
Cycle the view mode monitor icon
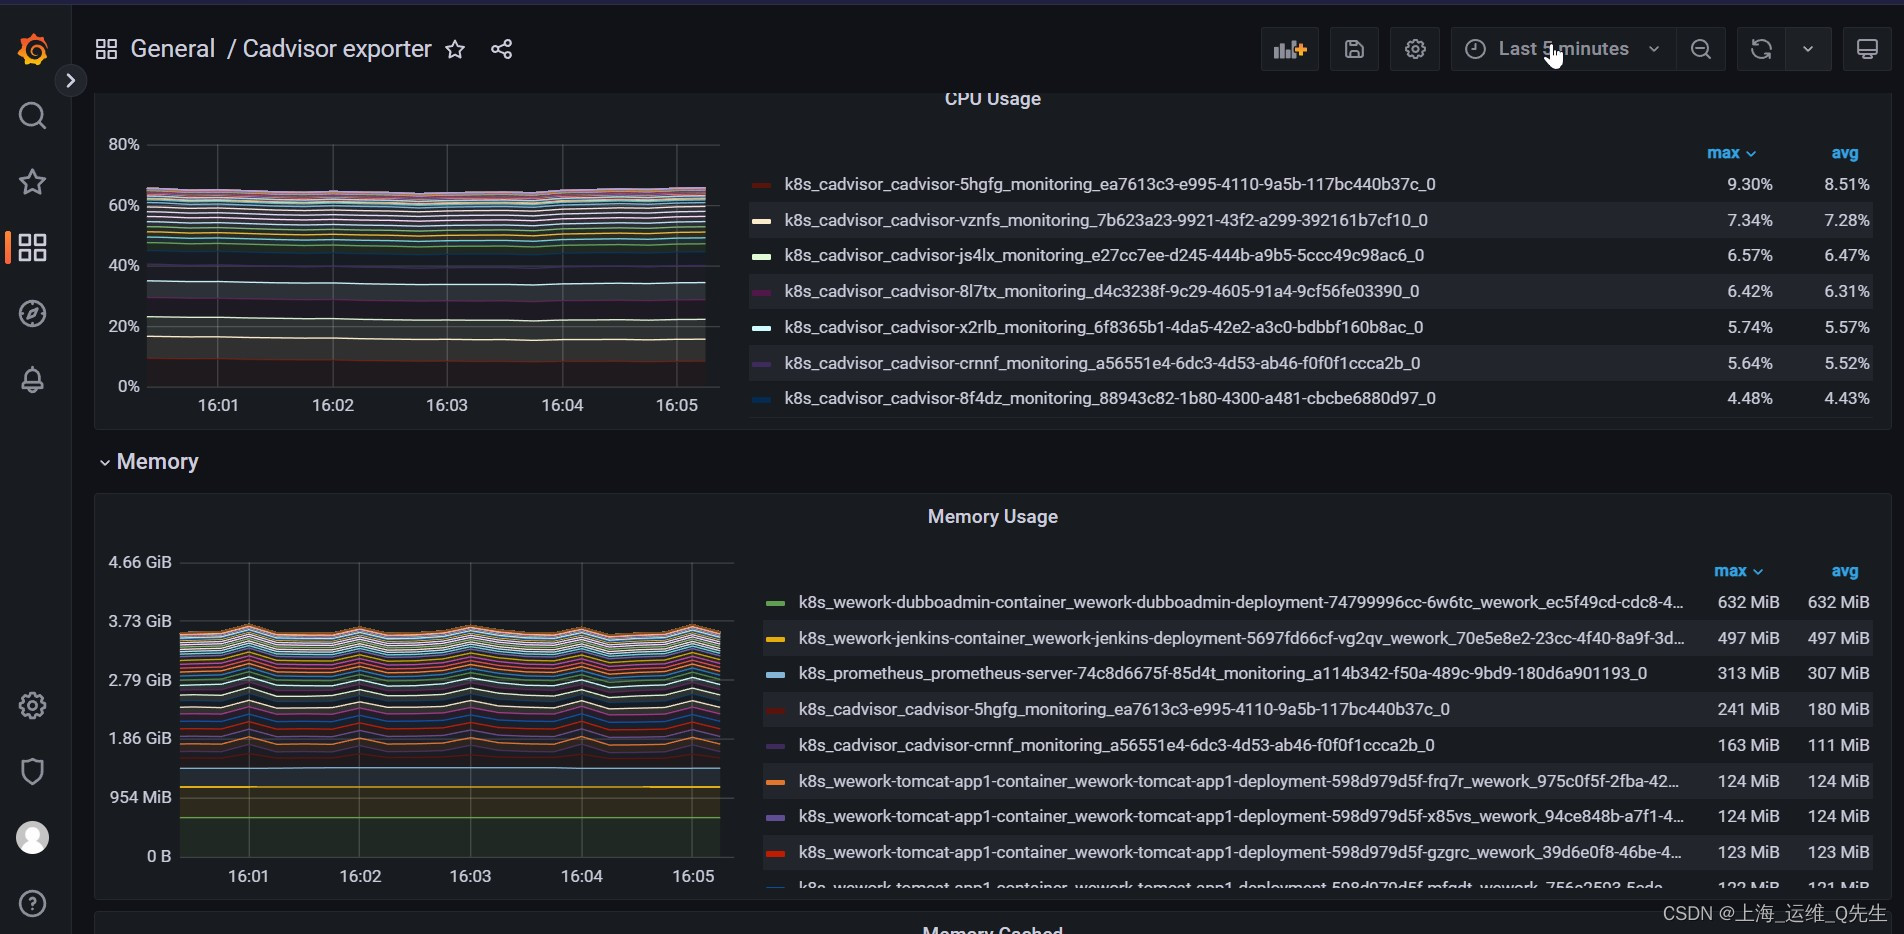(x=1867, y=49)
